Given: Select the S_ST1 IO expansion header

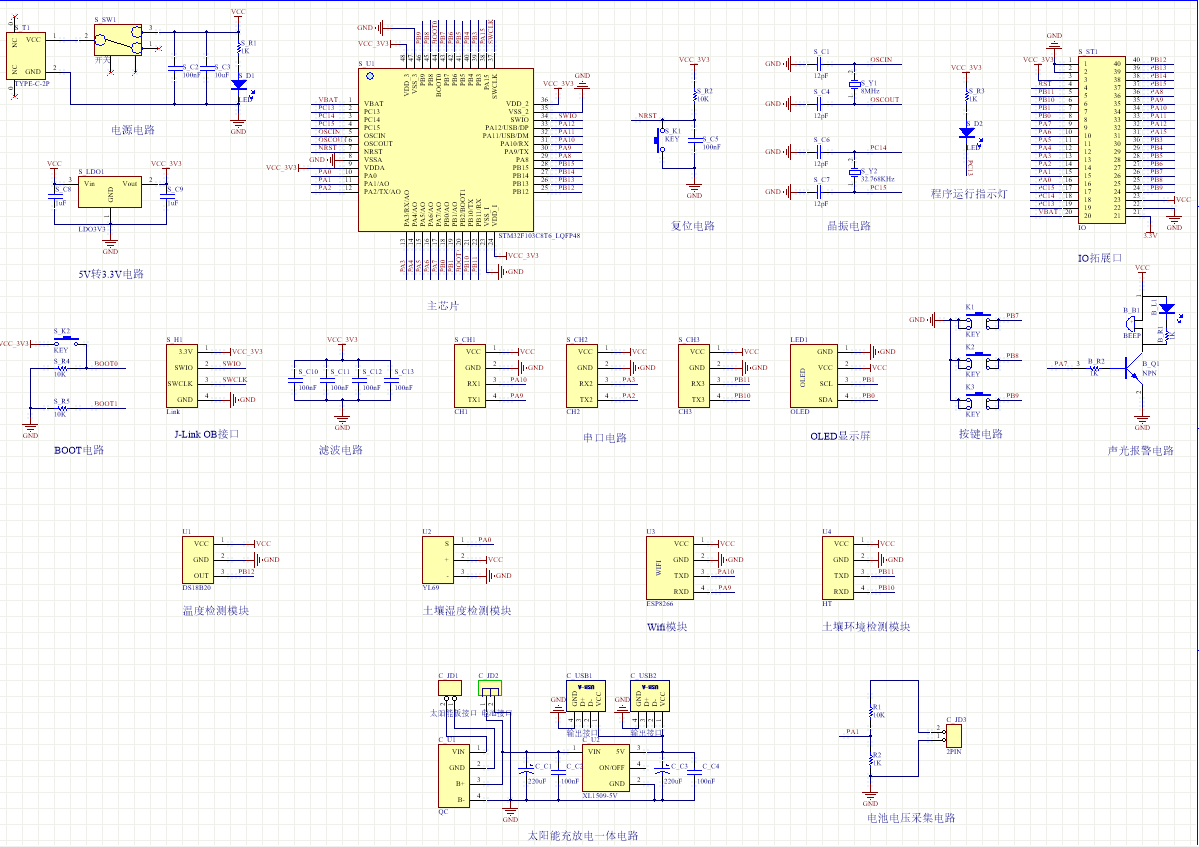Looking at the screenshot, I should pyautogui.click(x=1102, y=140).
